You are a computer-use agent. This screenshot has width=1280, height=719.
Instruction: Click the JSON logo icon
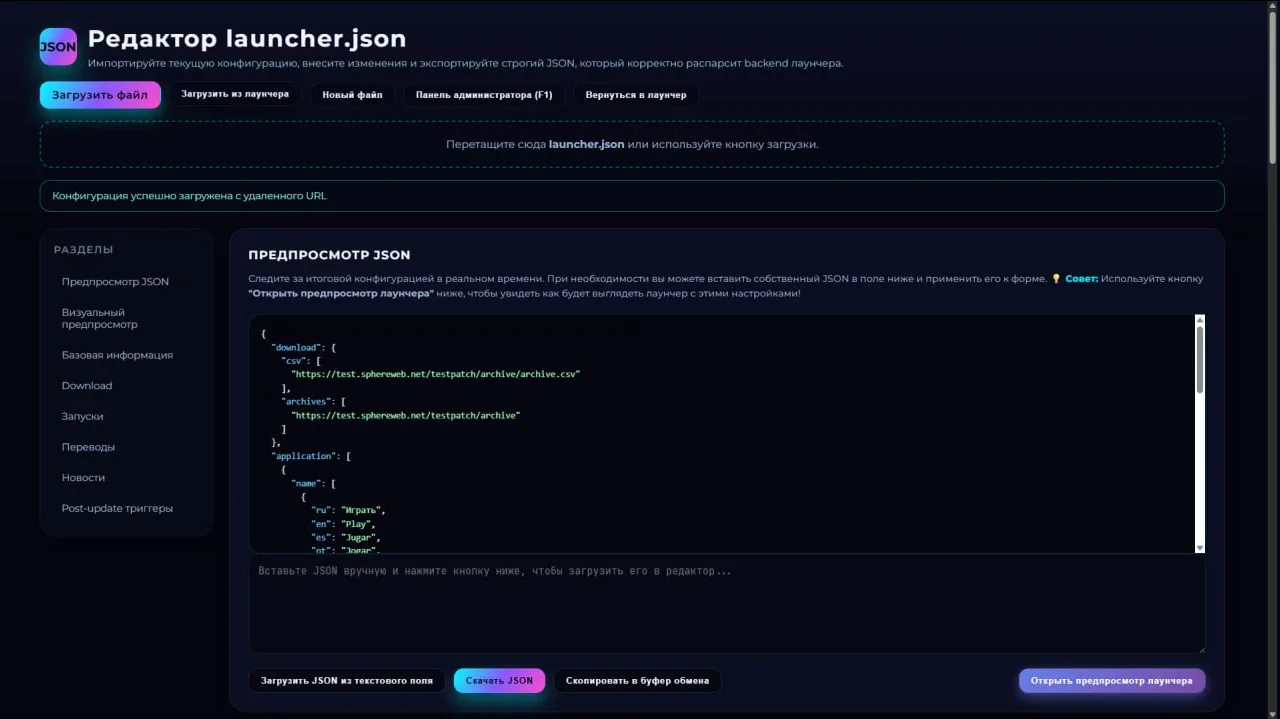point(58,47)
